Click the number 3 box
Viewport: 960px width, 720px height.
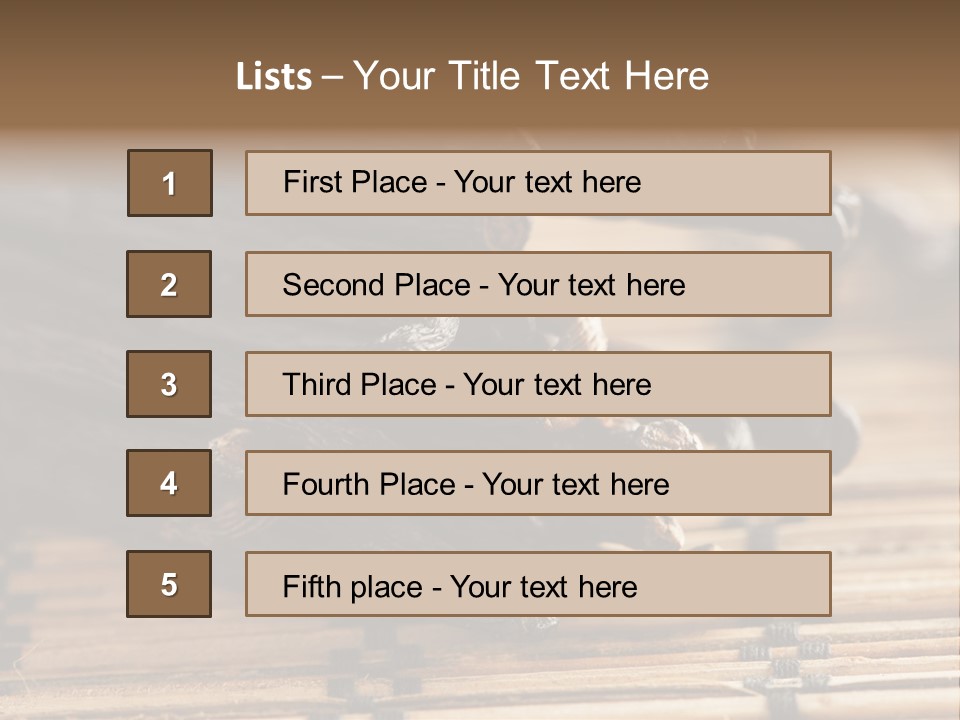coord(169,384)
